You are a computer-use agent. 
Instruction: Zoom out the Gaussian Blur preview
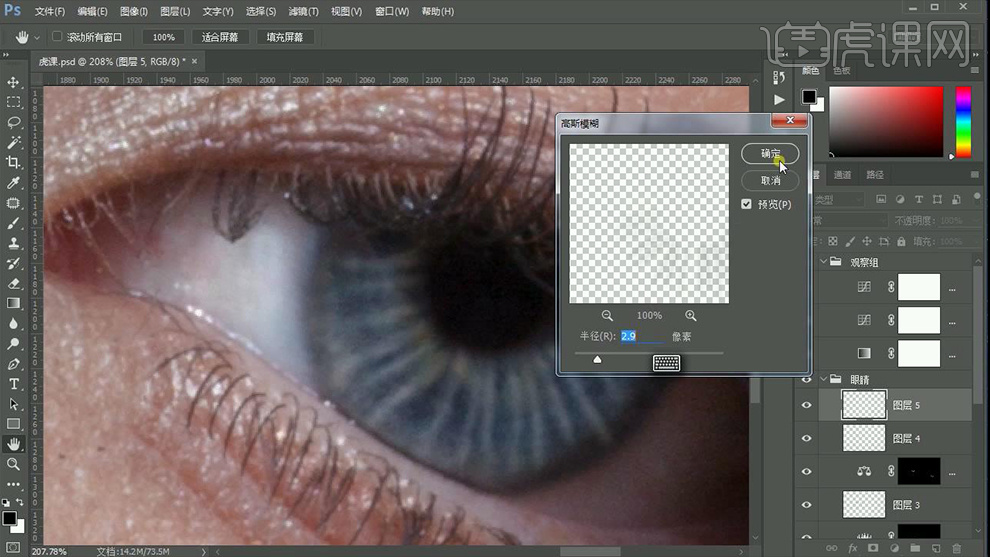point(607,315)
